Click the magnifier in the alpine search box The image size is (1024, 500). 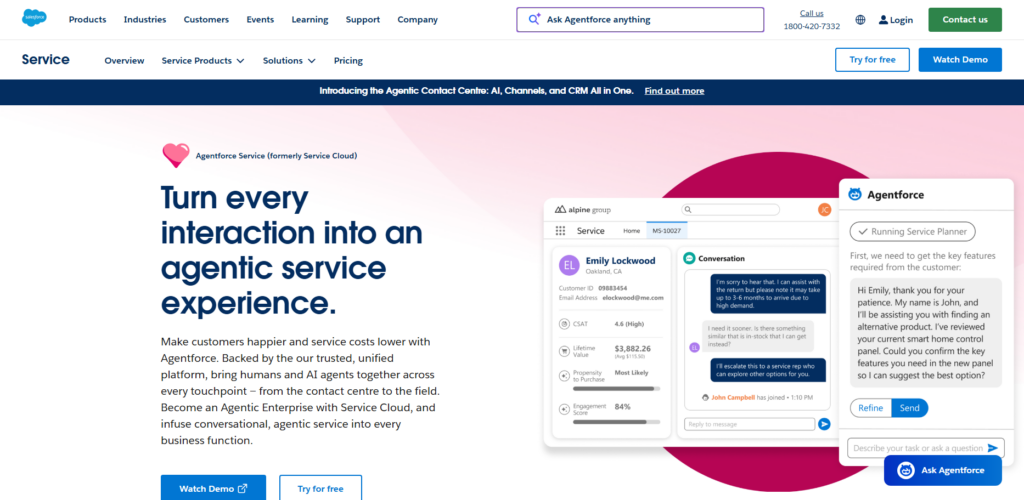tap(688, 210)
